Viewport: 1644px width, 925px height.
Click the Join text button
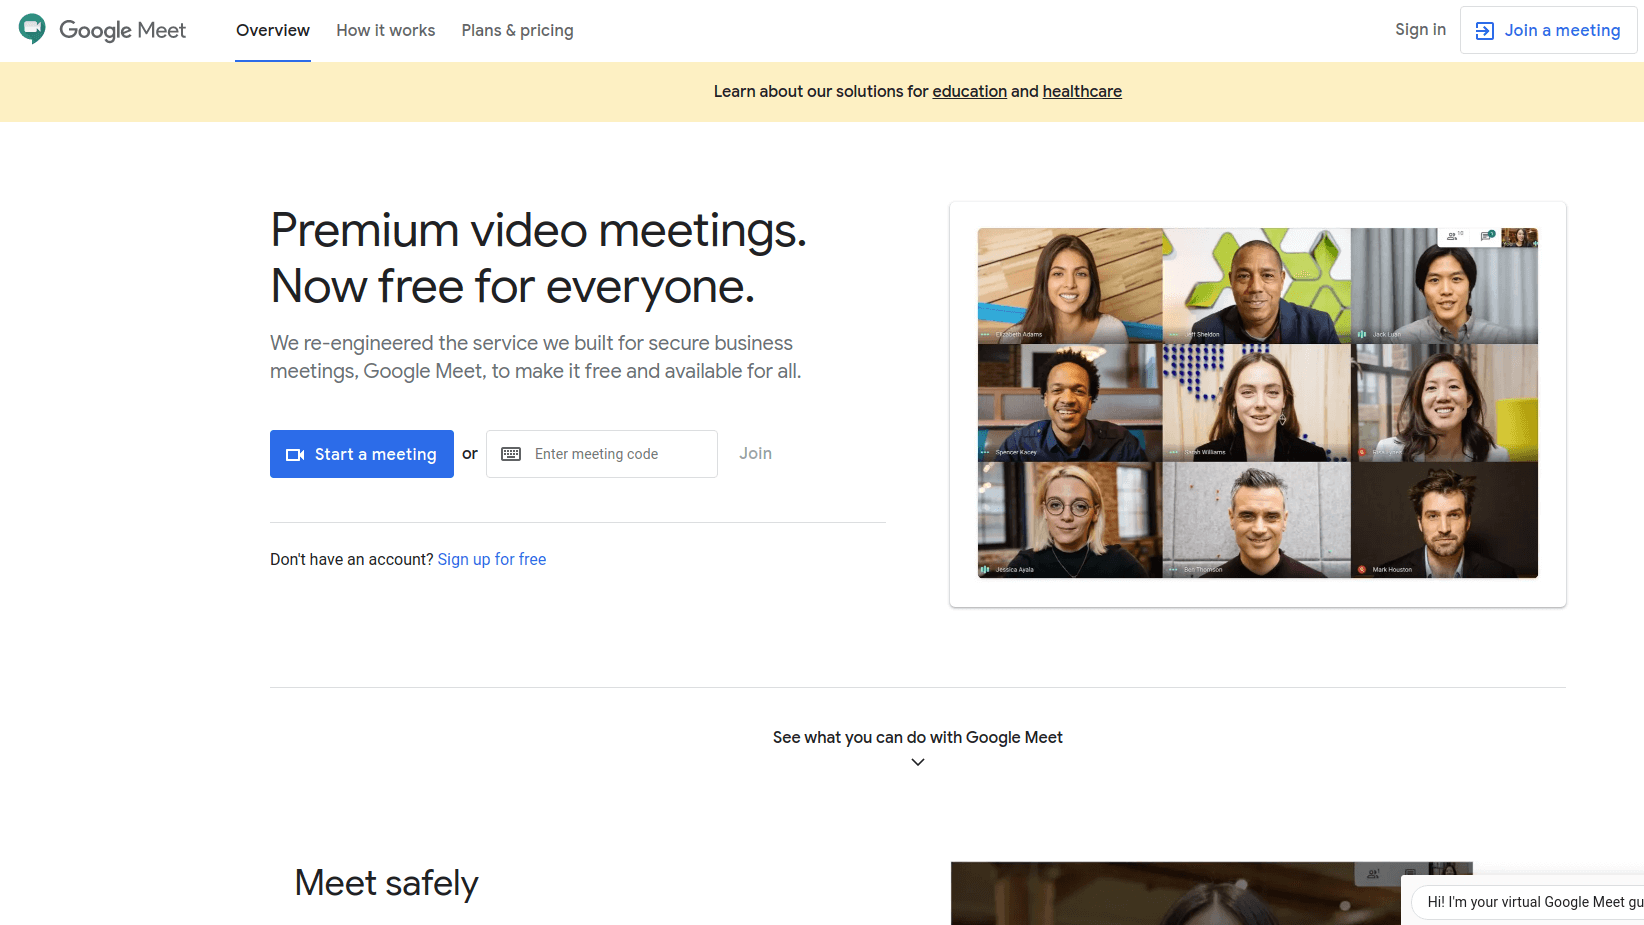[755, 453]
